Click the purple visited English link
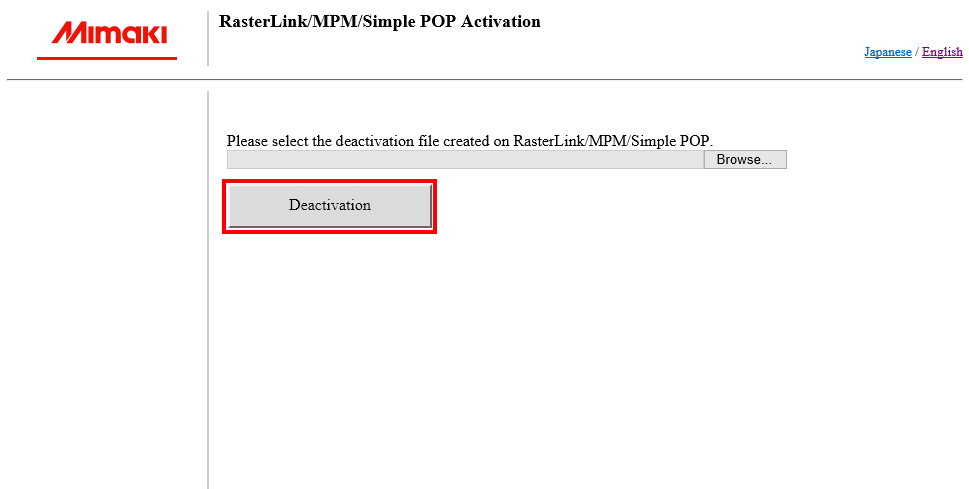Screen dimensions: 969x489 click(942, 52)
